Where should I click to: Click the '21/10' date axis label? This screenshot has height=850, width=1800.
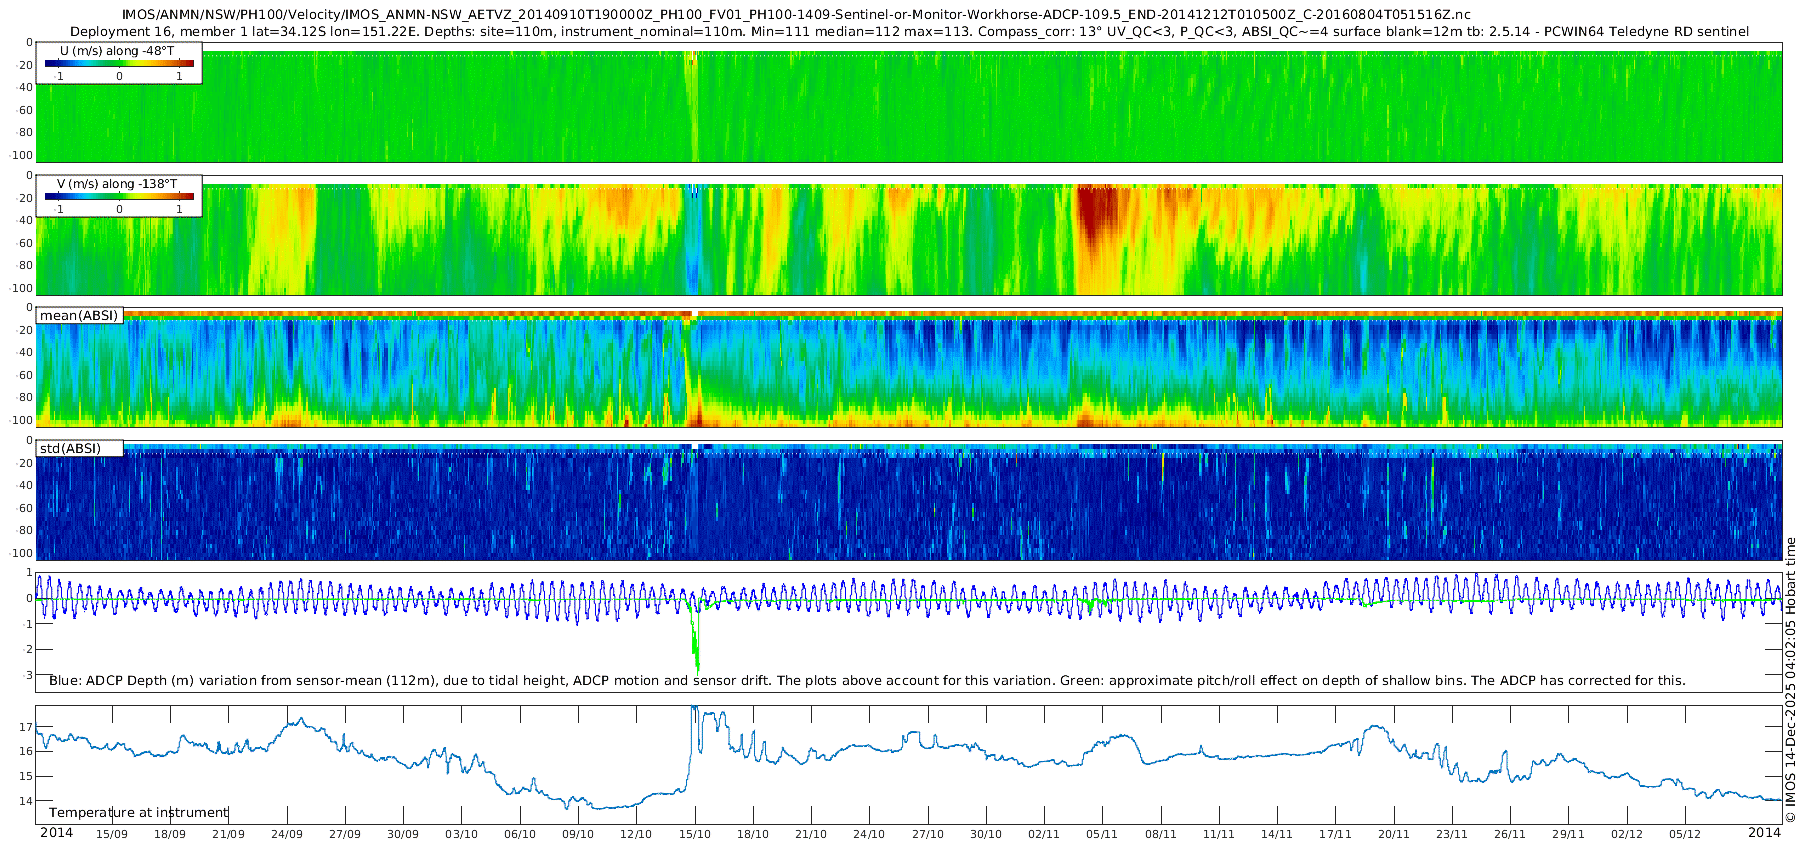pos(811,834)
